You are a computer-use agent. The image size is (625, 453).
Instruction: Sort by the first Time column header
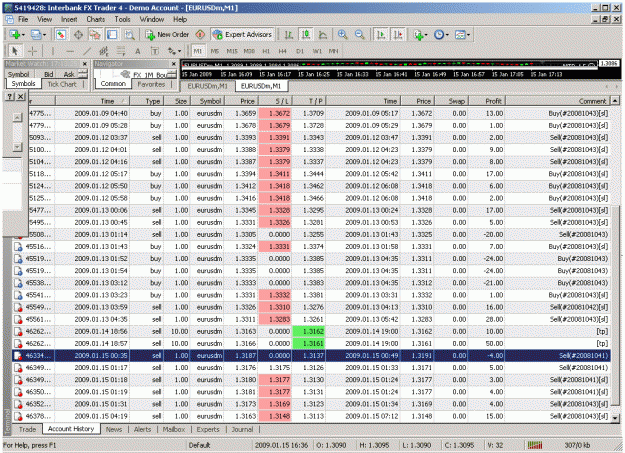pos(93,101)
